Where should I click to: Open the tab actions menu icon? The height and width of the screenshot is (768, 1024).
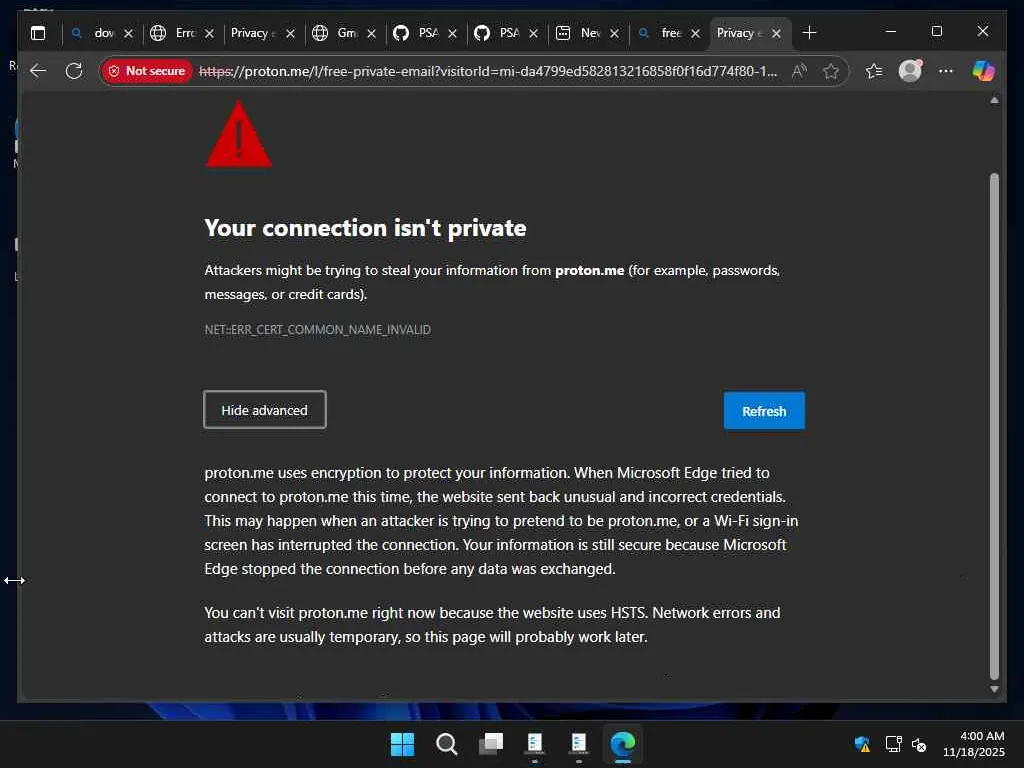tap(38, 33)
